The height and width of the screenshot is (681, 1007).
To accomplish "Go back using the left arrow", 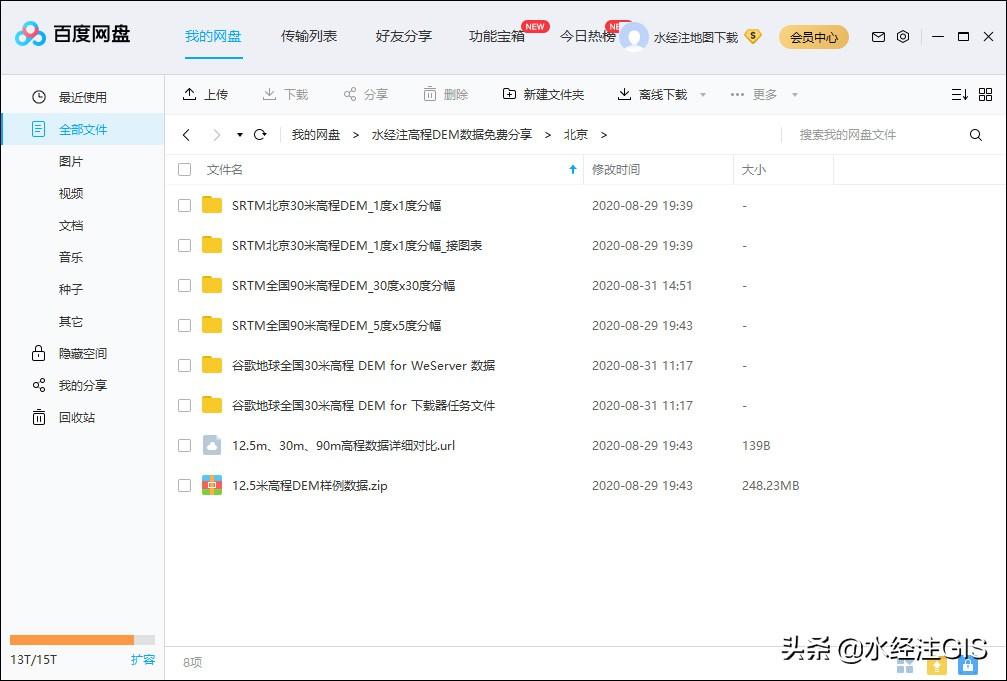I will click(x=186, y=134).
